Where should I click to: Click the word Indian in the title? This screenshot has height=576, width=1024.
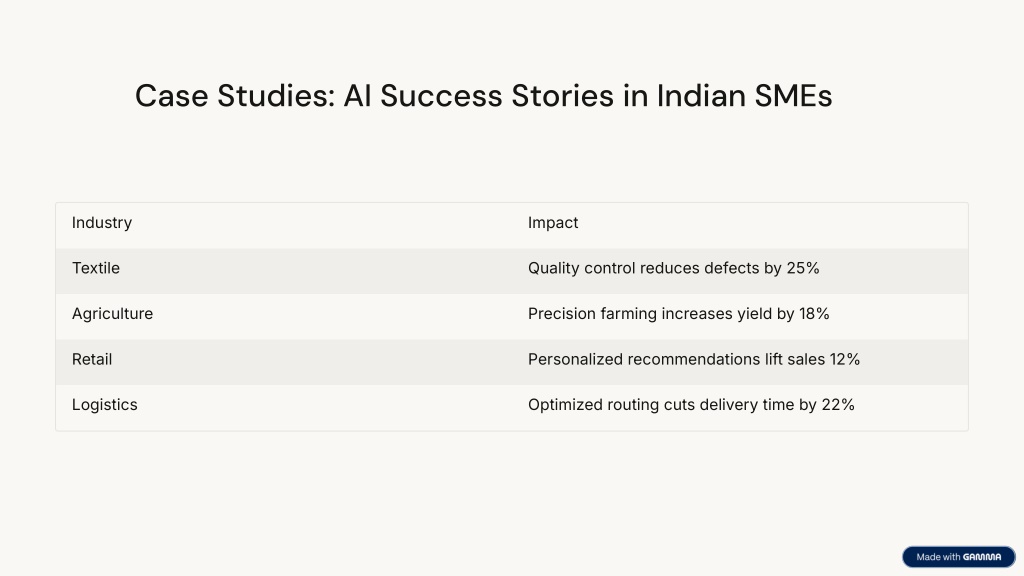(x=701, y=95)
